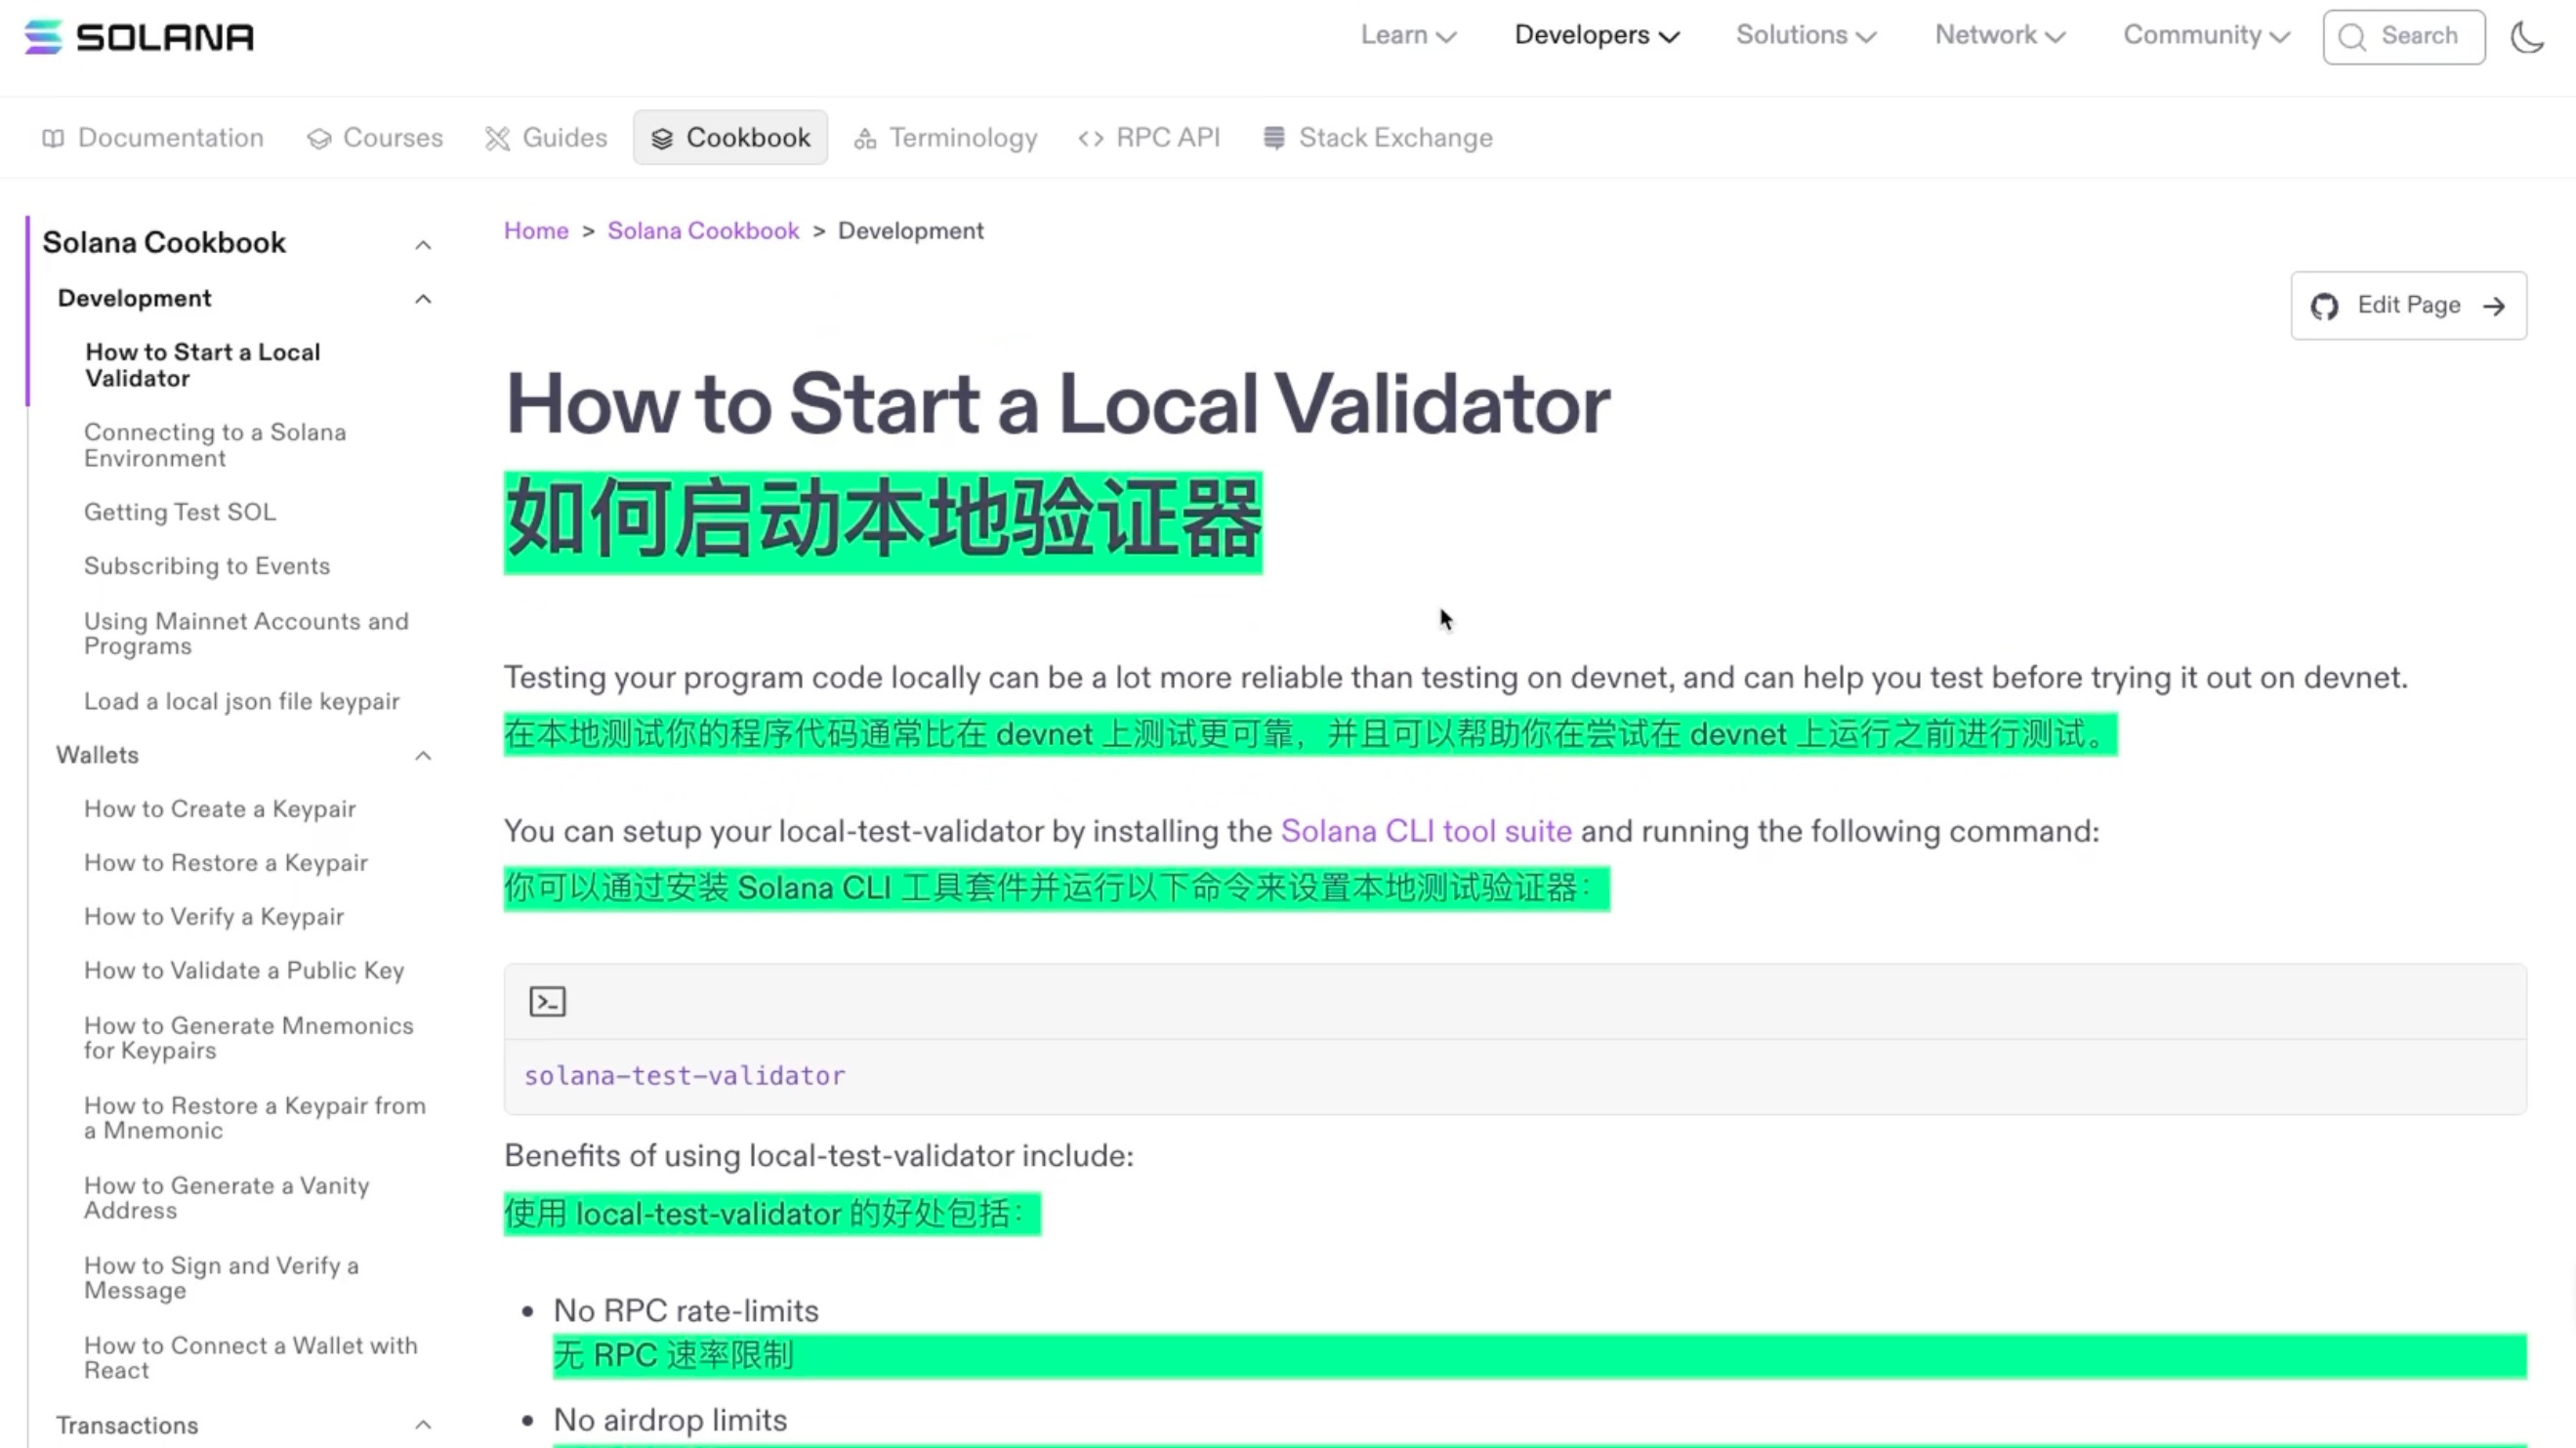Expand the Development sidebar section
Viewport: 2576px width, 1448px height.
[x=421, y=297]
